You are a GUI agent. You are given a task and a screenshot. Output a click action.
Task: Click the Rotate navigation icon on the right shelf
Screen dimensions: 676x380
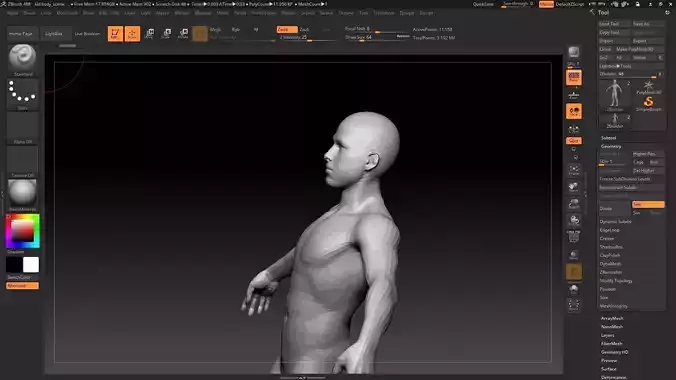point(573,220)
